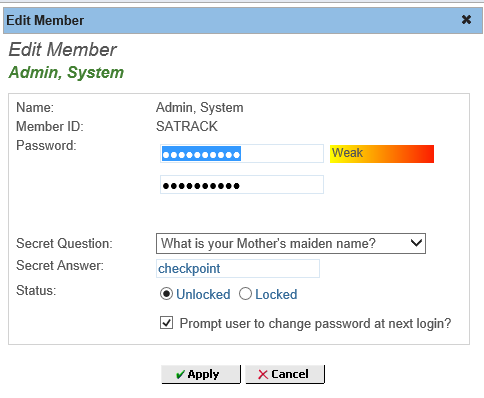The image size is (484, 398).
Task: Click the Unlocked label text
Action: click(203, 294)
